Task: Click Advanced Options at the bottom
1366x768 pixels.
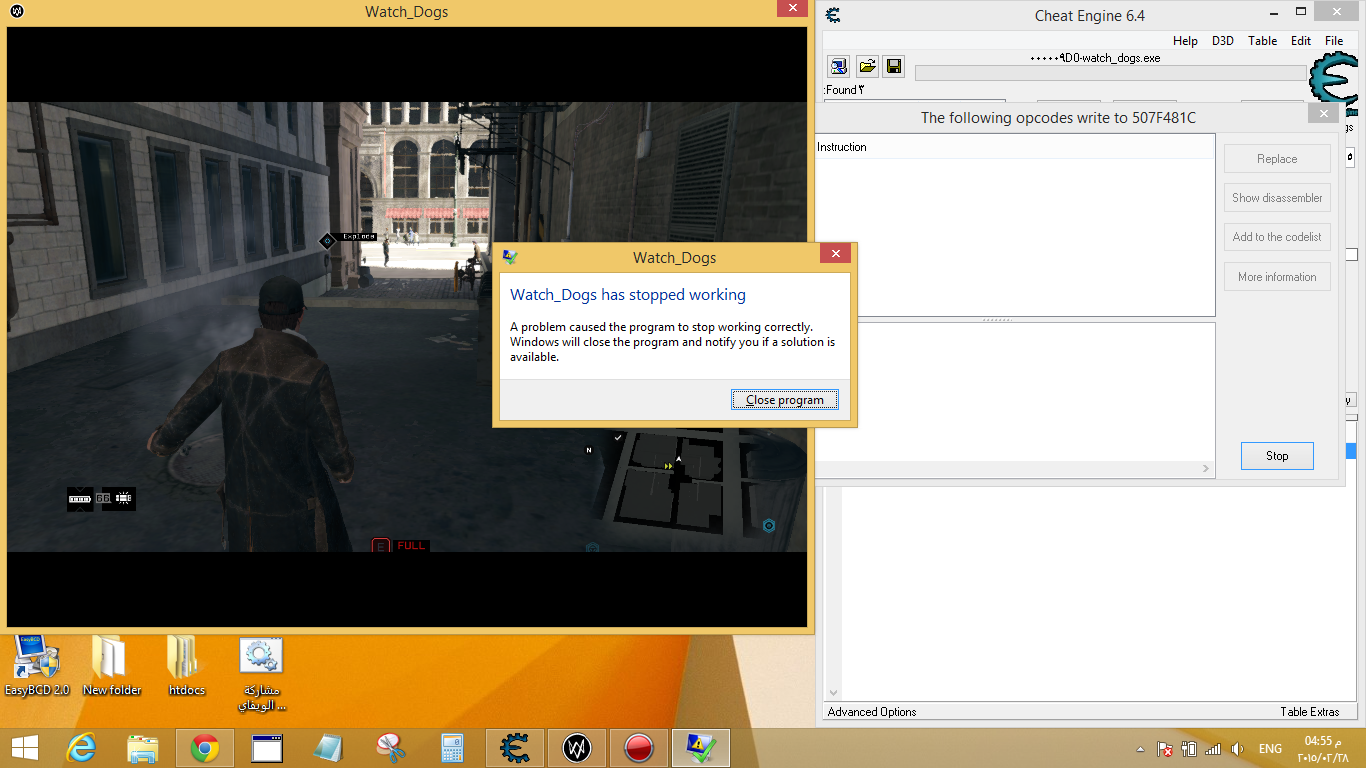Action: [x=872, y=712]
